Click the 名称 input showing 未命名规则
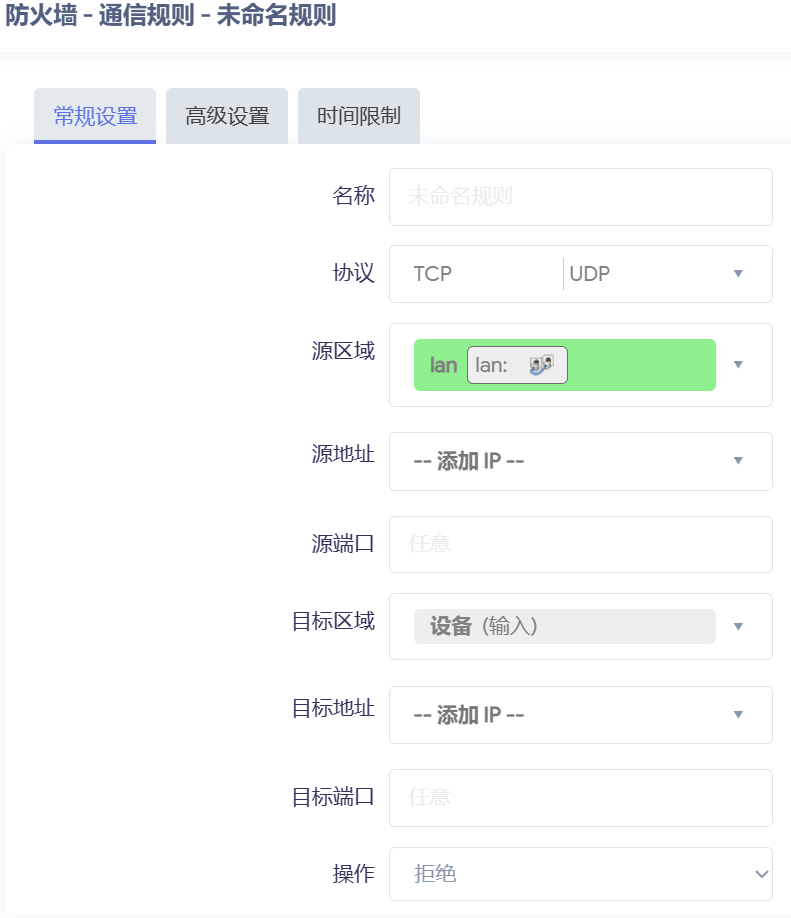The image size is (791, 918). pyautogui.click(x=580, y=197)
